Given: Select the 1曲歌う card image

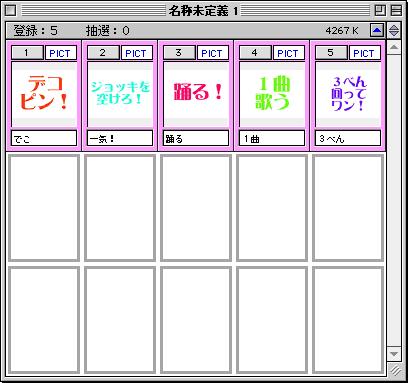Looking at the screenshot, I should 272,94.
